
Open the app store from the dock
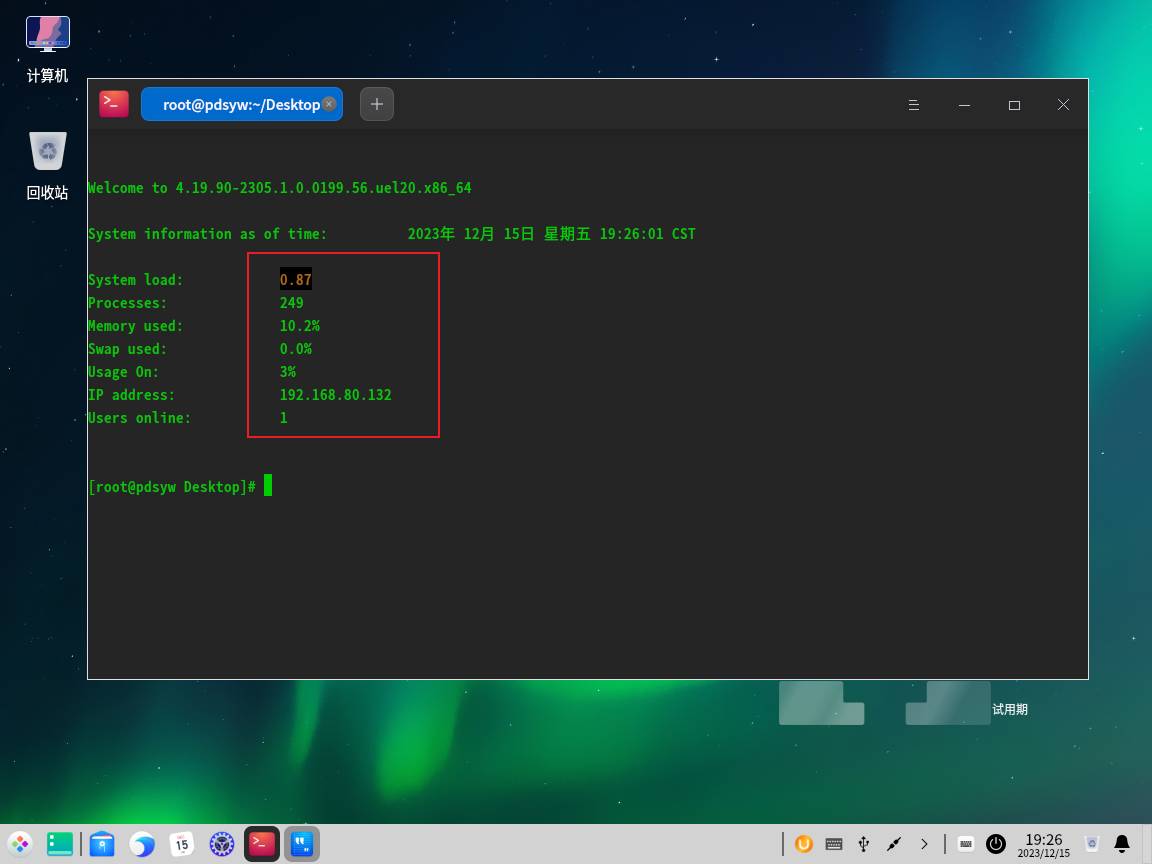(x=101, y=844)
